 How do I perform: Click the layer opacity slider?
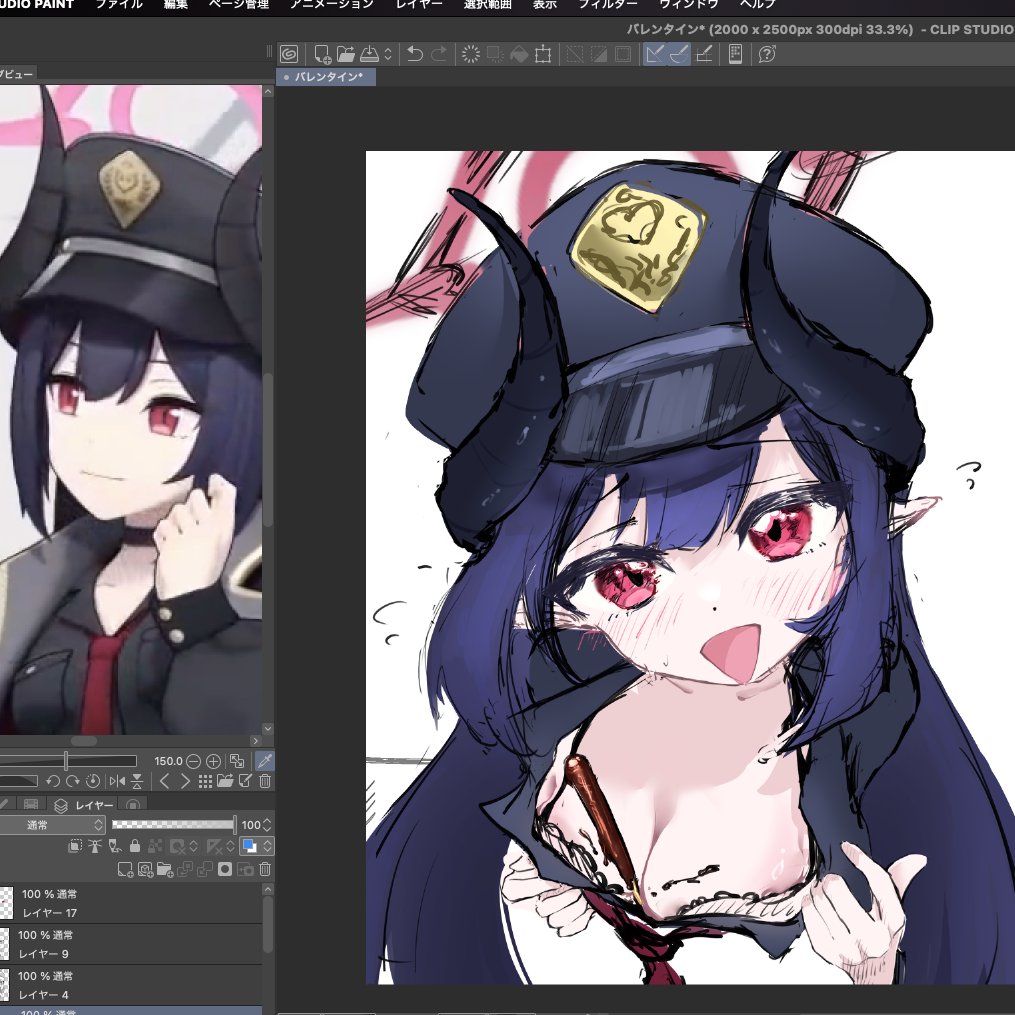173,825
